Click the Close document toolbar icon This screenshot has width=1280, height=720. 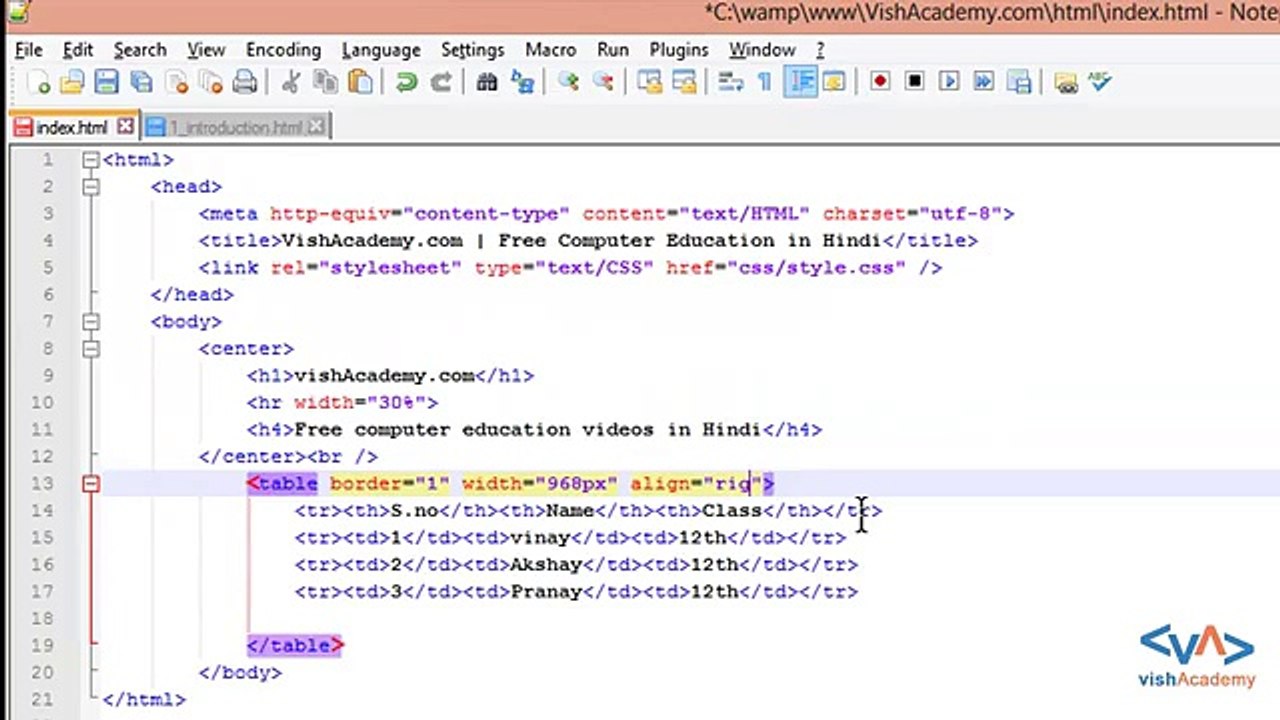176,82
